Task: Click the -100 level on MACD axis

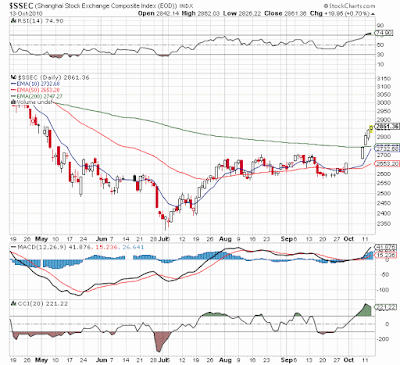Action: coord(384,290)
